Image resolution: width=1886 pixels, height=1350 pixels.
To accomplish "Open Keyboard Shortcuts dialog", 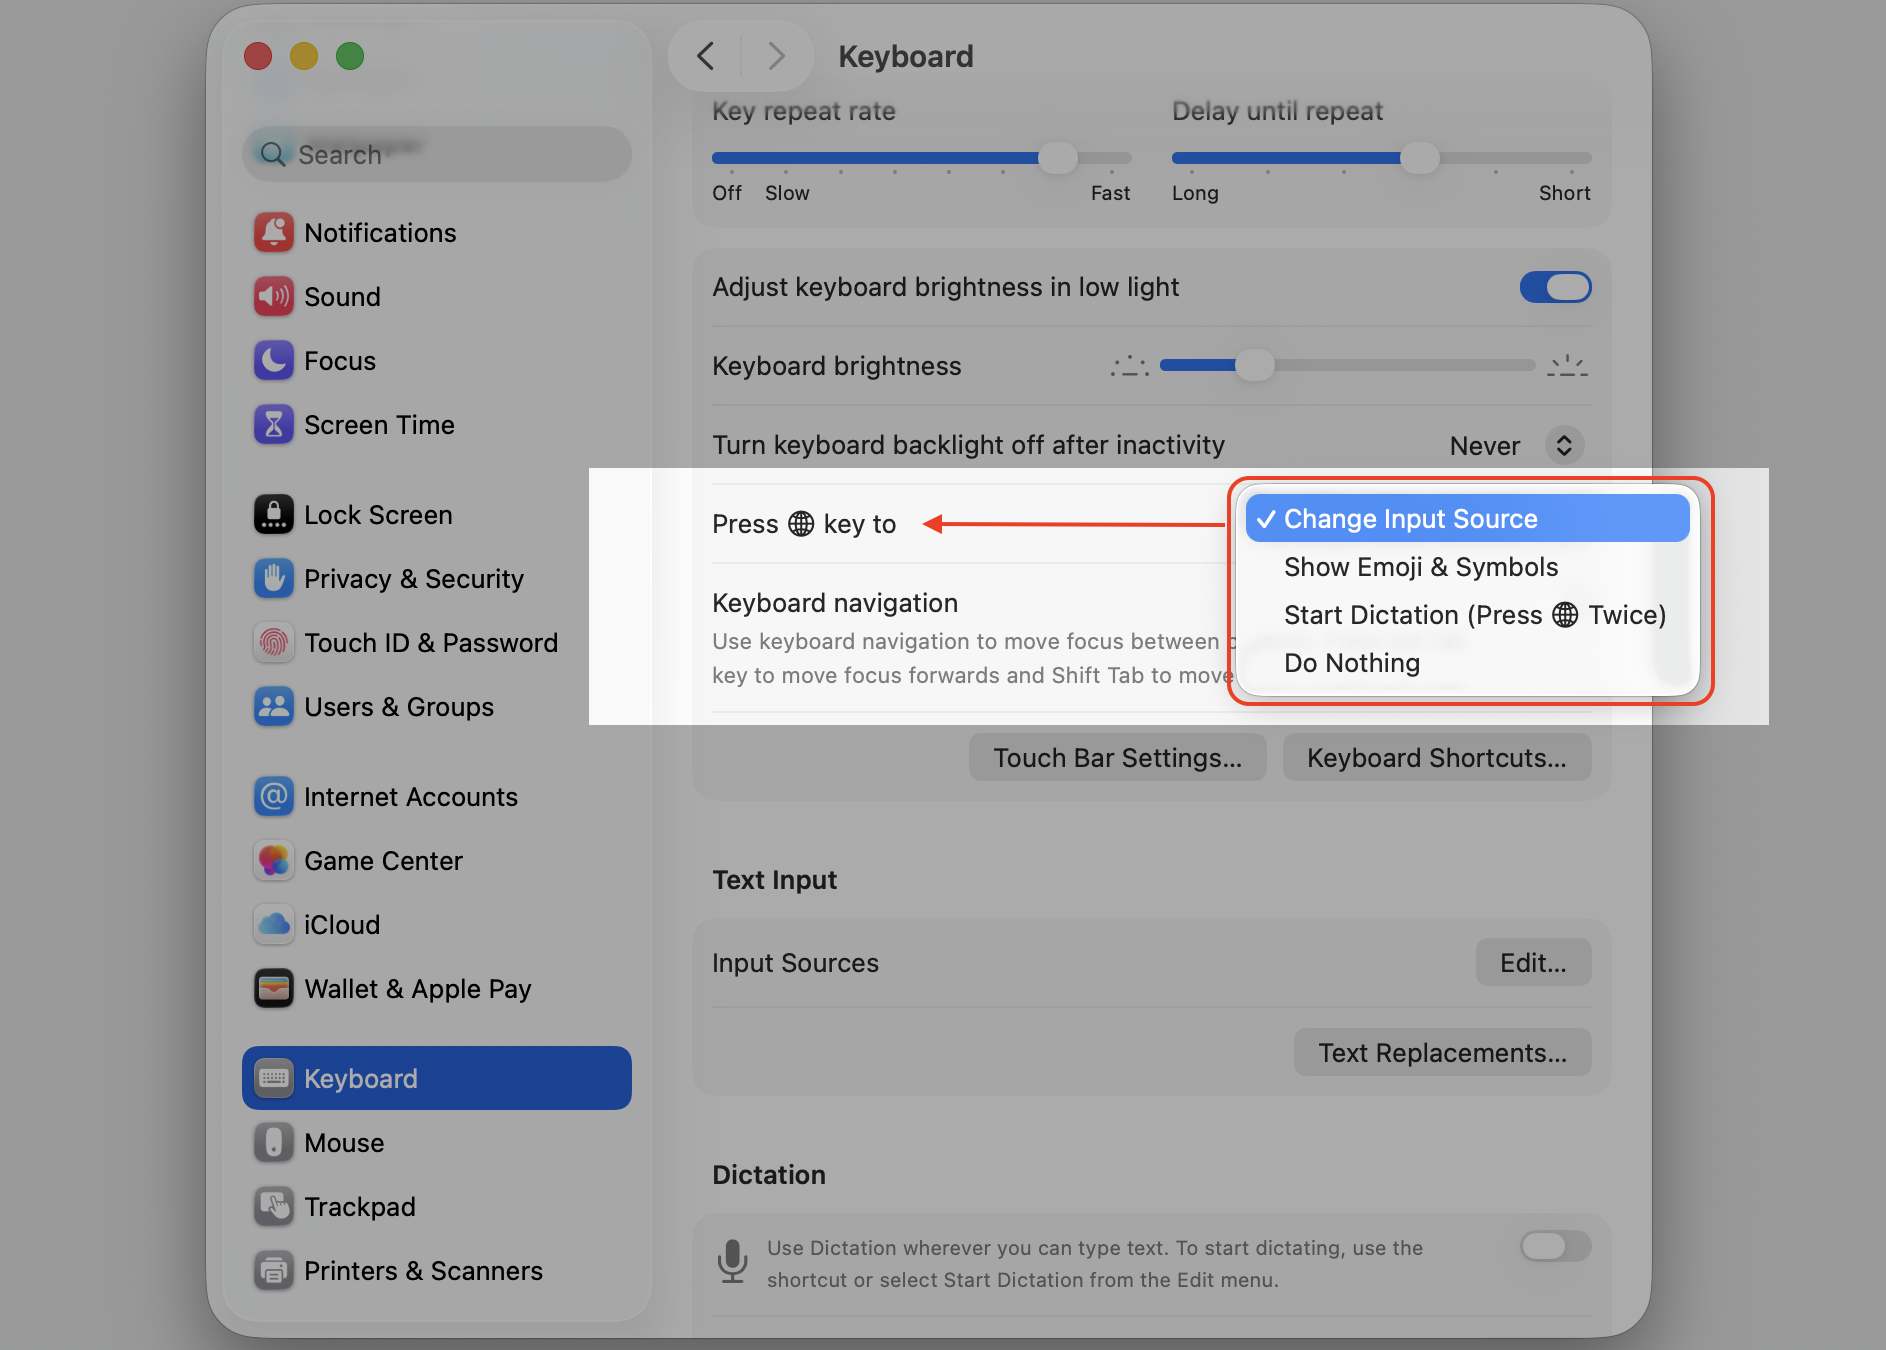I will pyautogui.click(x=1437, y=757).
